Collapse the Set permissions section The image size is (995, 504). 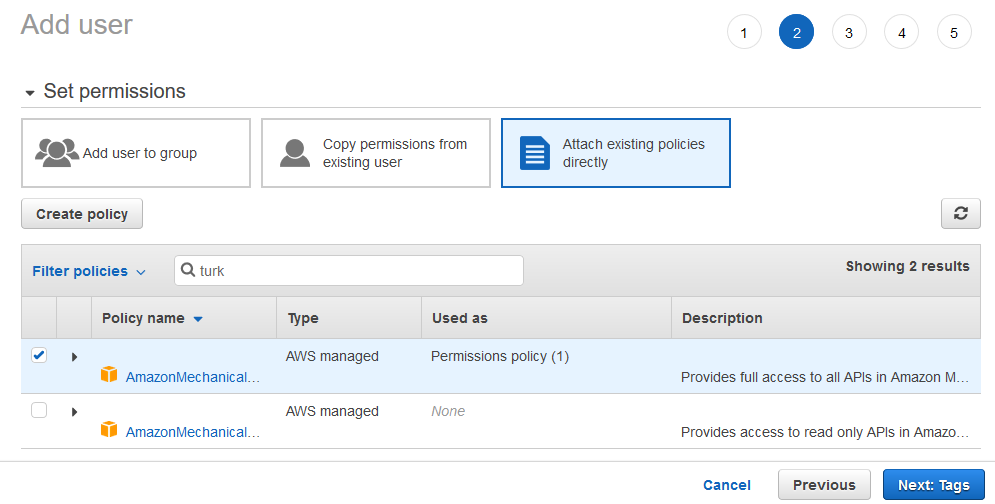pyautogui.click(x=30, y=93)
